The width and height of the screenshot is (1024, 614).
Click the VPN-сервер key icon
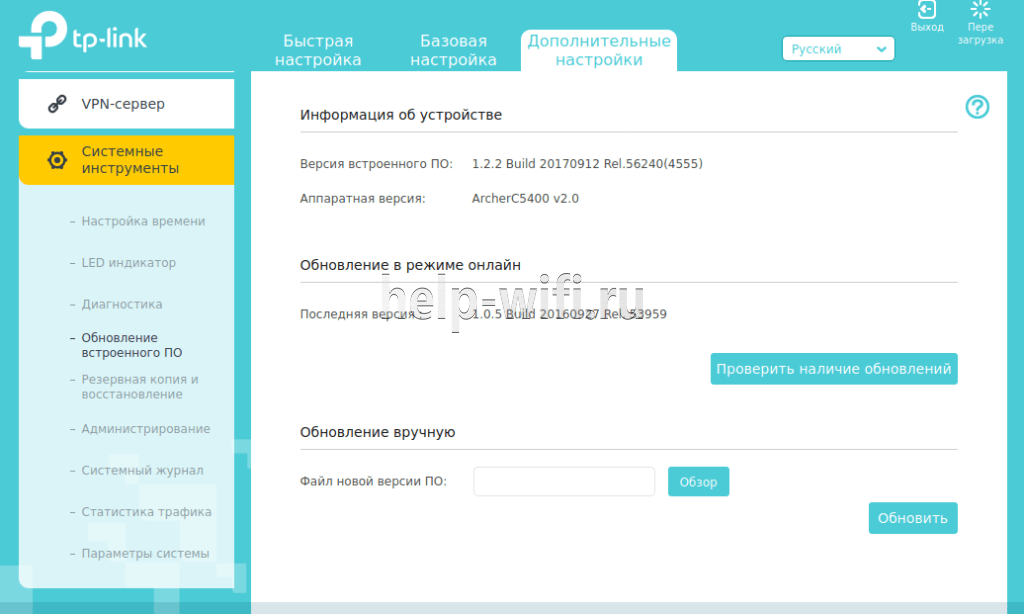(x=58, y=104)
